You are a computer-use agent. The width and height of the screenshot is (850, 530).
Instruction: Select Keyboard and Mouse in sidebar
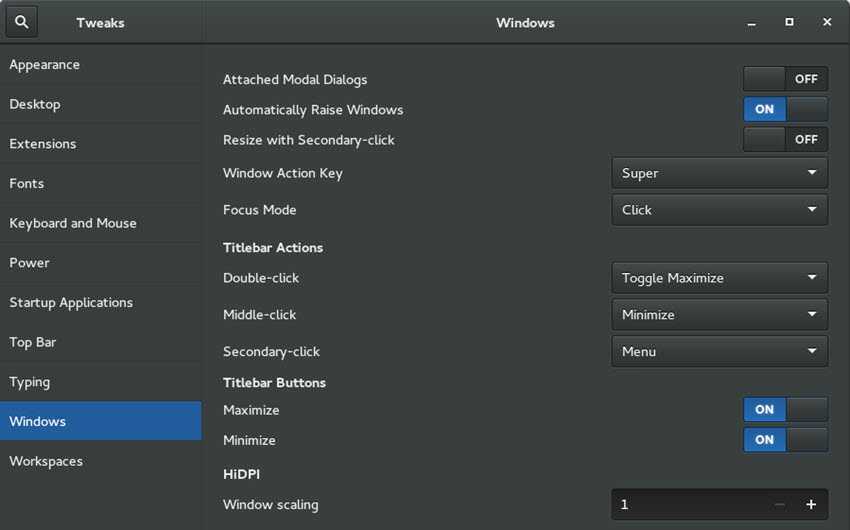tap(73, 223)
